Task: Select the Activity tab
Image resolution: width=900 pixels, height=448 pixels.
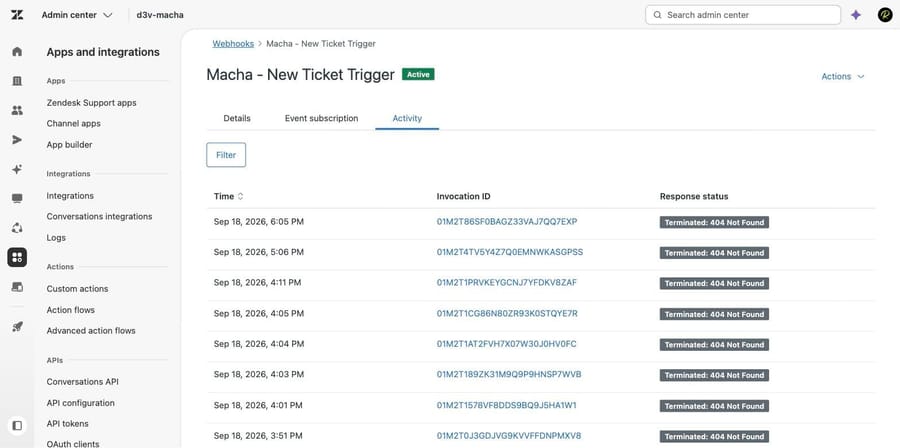Action: pos(407,118)
